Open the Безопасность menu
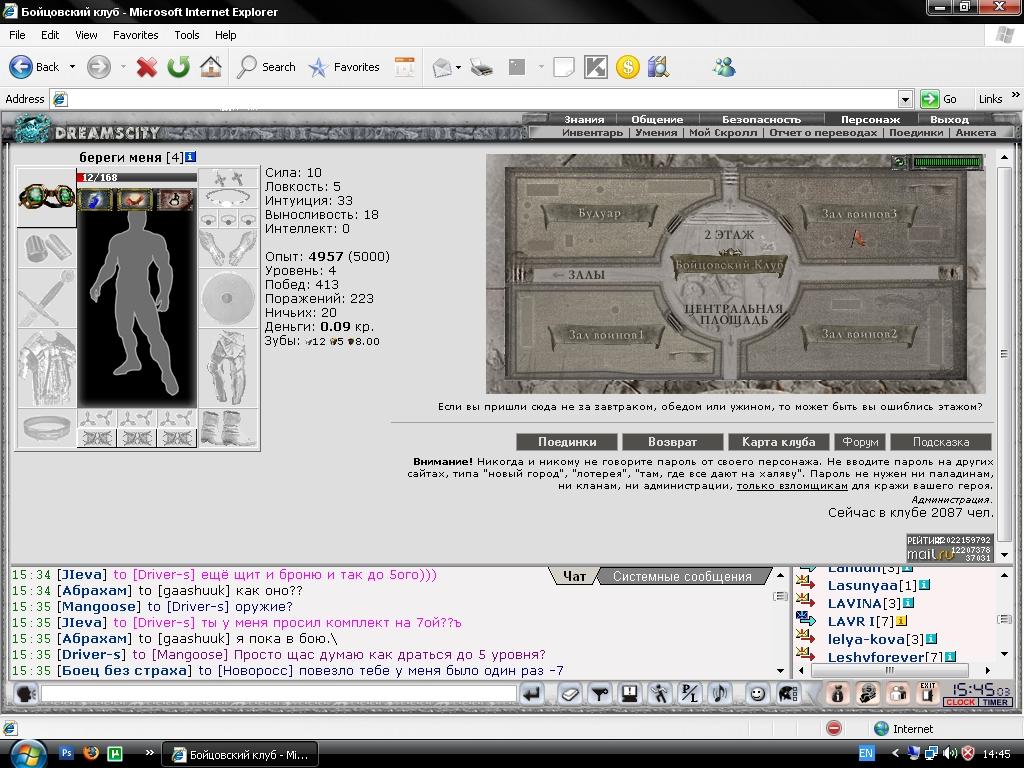Viewport: 1024px width, 768px height. 761,120
